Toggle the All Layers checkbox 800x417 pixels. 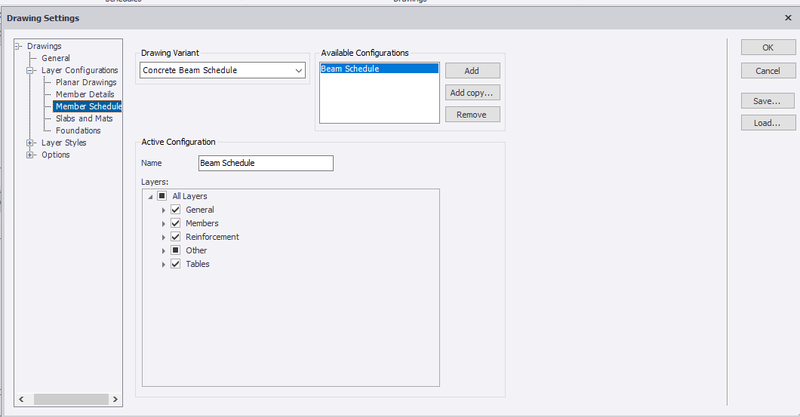coord(162,196)
